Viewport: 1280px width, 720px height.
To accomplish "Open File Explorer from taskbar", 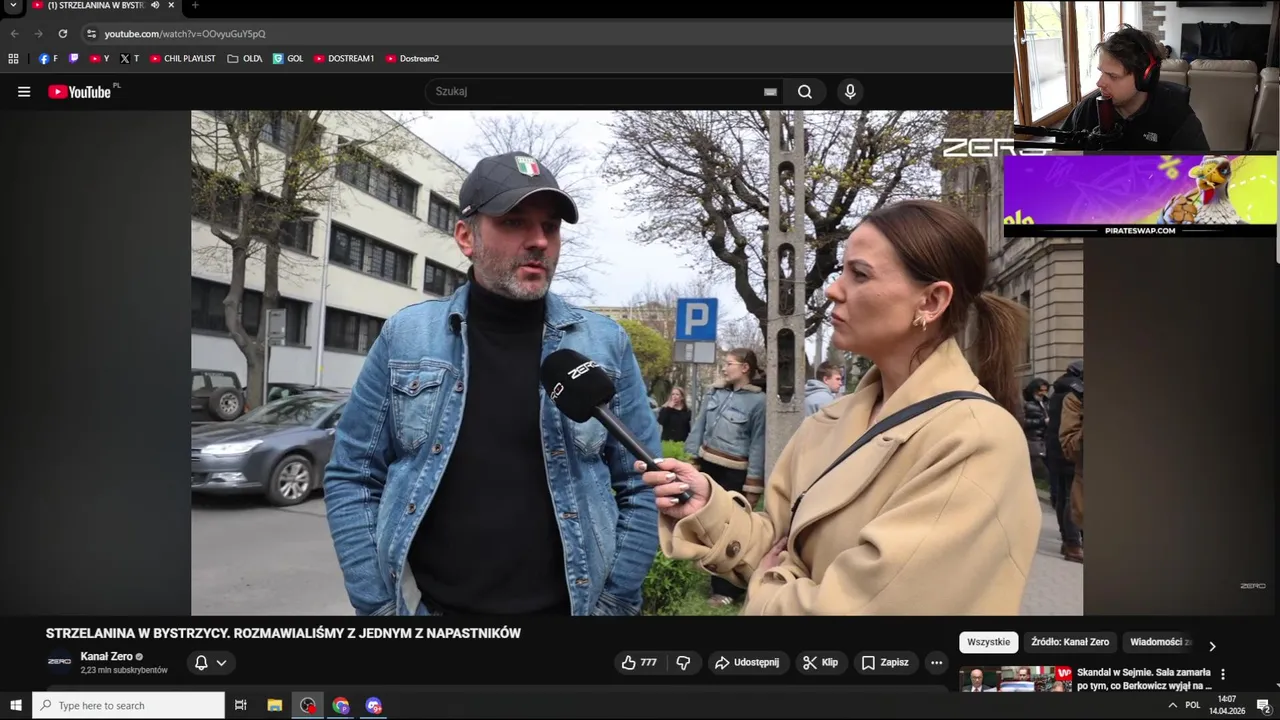I will coord(274,705).
